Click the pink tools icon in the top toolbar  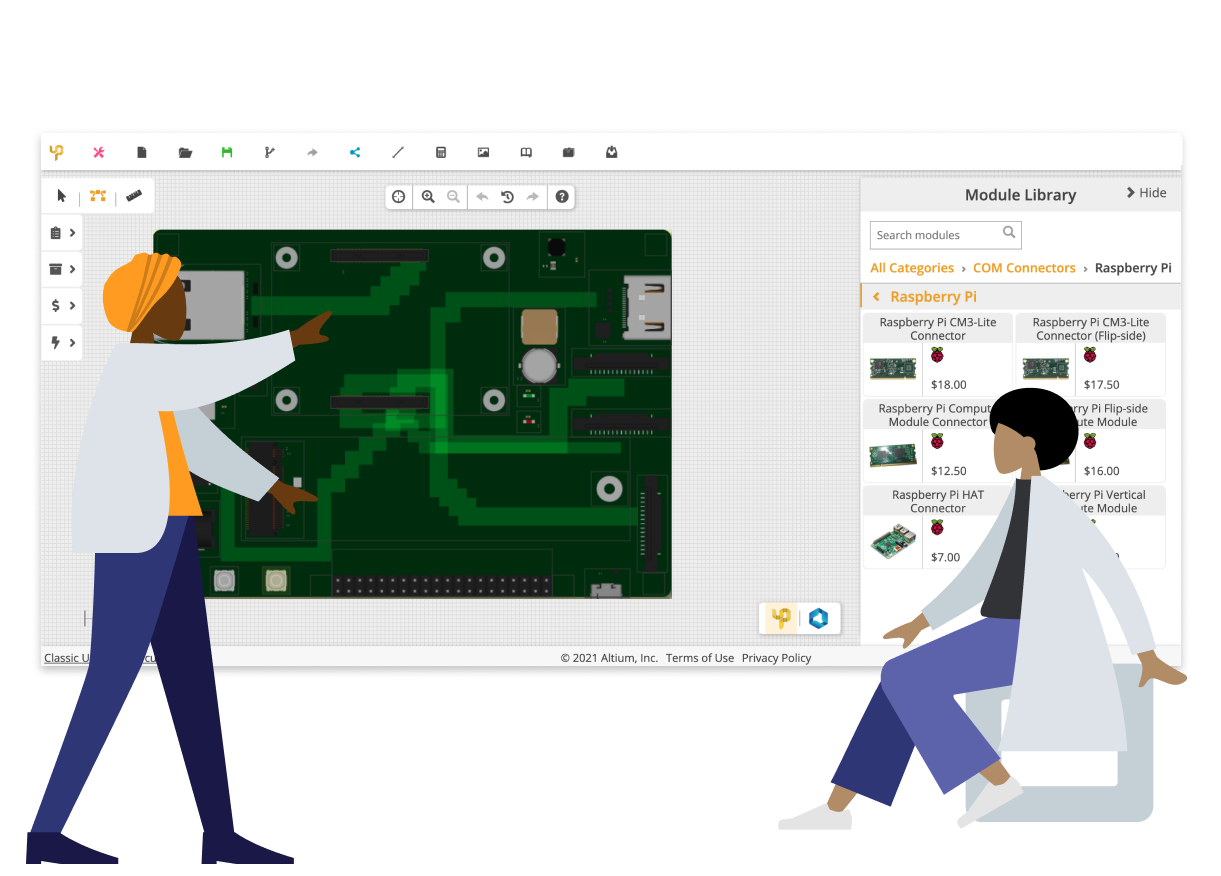tap(99, 152)
